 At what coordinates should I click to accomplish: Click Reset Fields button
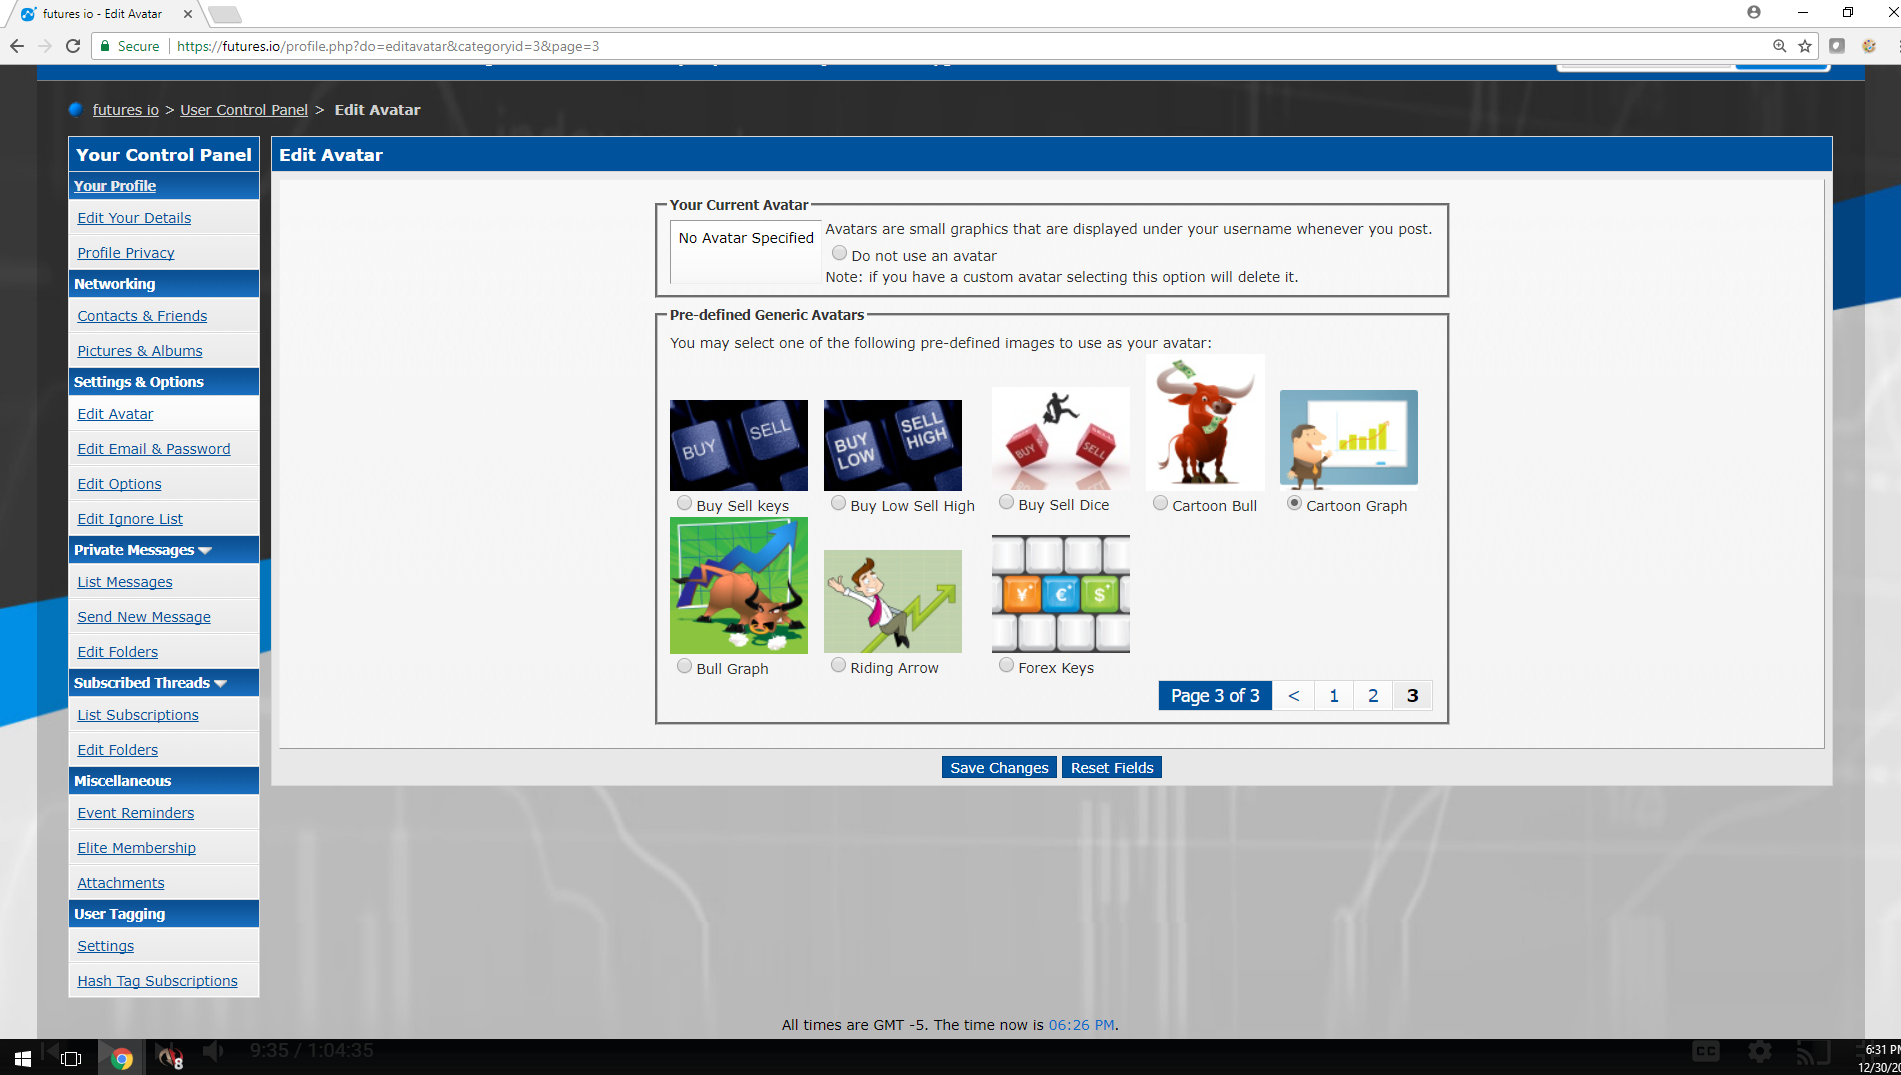click(1112, 768)
